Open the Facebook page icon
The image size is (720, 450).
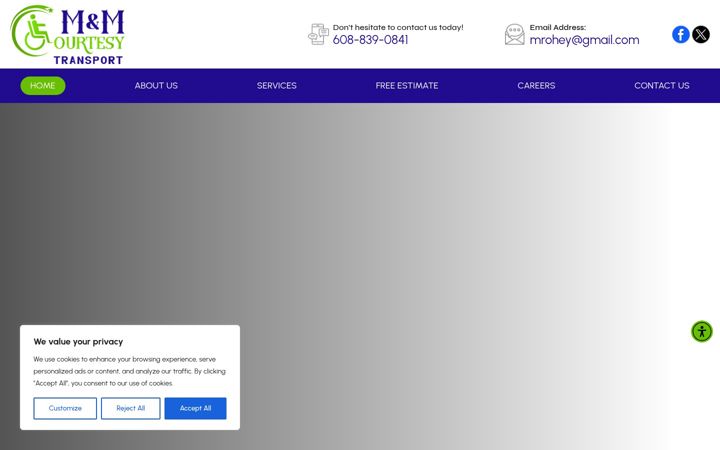point(681,34)
